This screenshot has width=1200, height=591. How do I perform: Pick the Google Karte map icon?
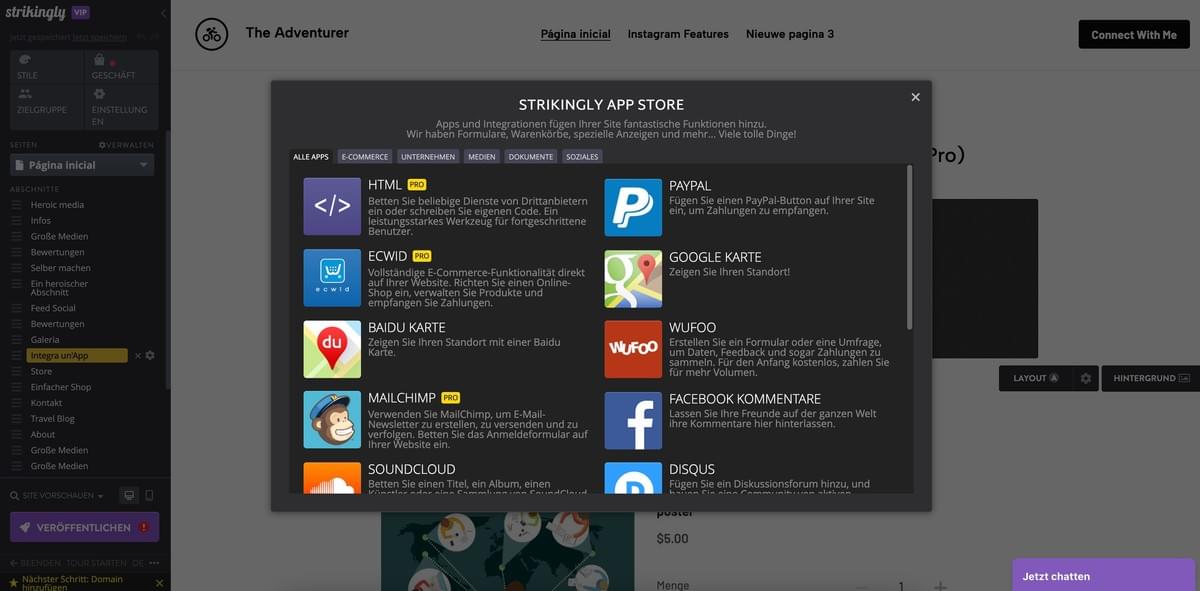(x=633, y=278)
